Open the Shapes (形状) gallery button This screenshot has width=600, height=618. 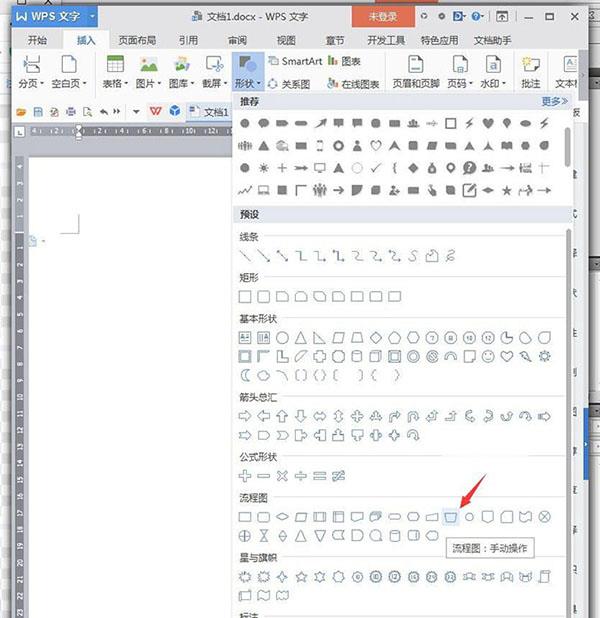click(x=248, y=73)
